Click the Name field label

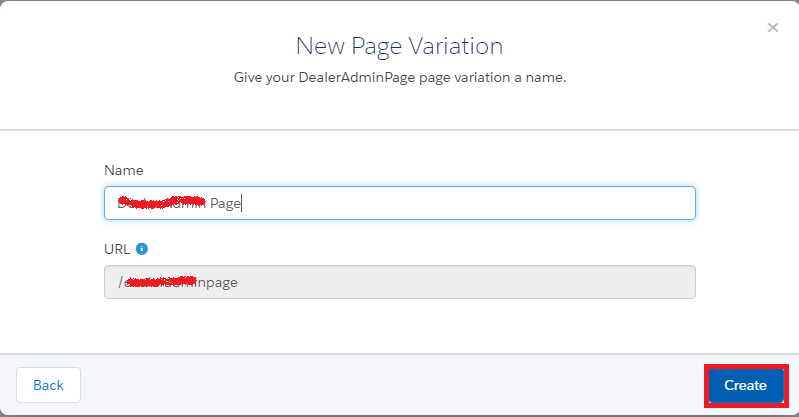(x=123, y=171)
